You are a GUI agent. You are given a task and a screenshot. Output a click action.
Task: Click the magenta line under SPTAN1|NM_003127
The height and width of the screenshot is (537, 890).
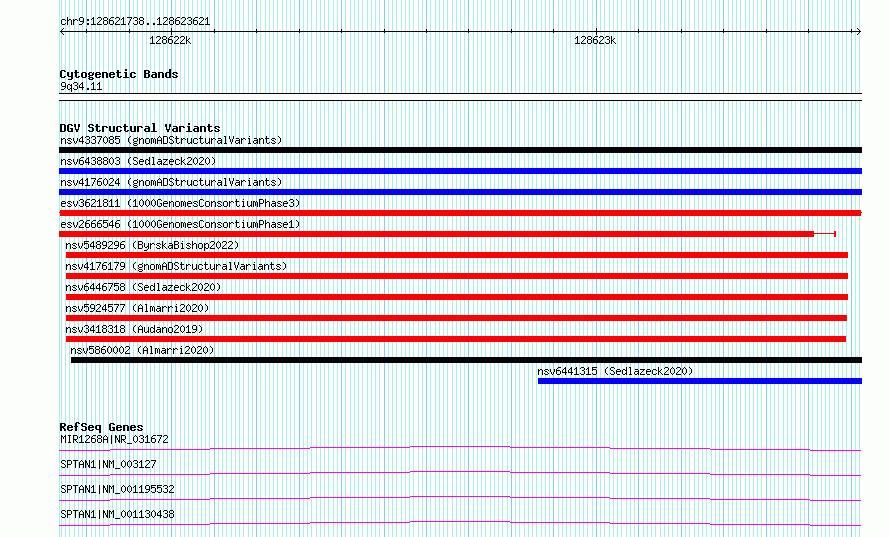[460, 473]
